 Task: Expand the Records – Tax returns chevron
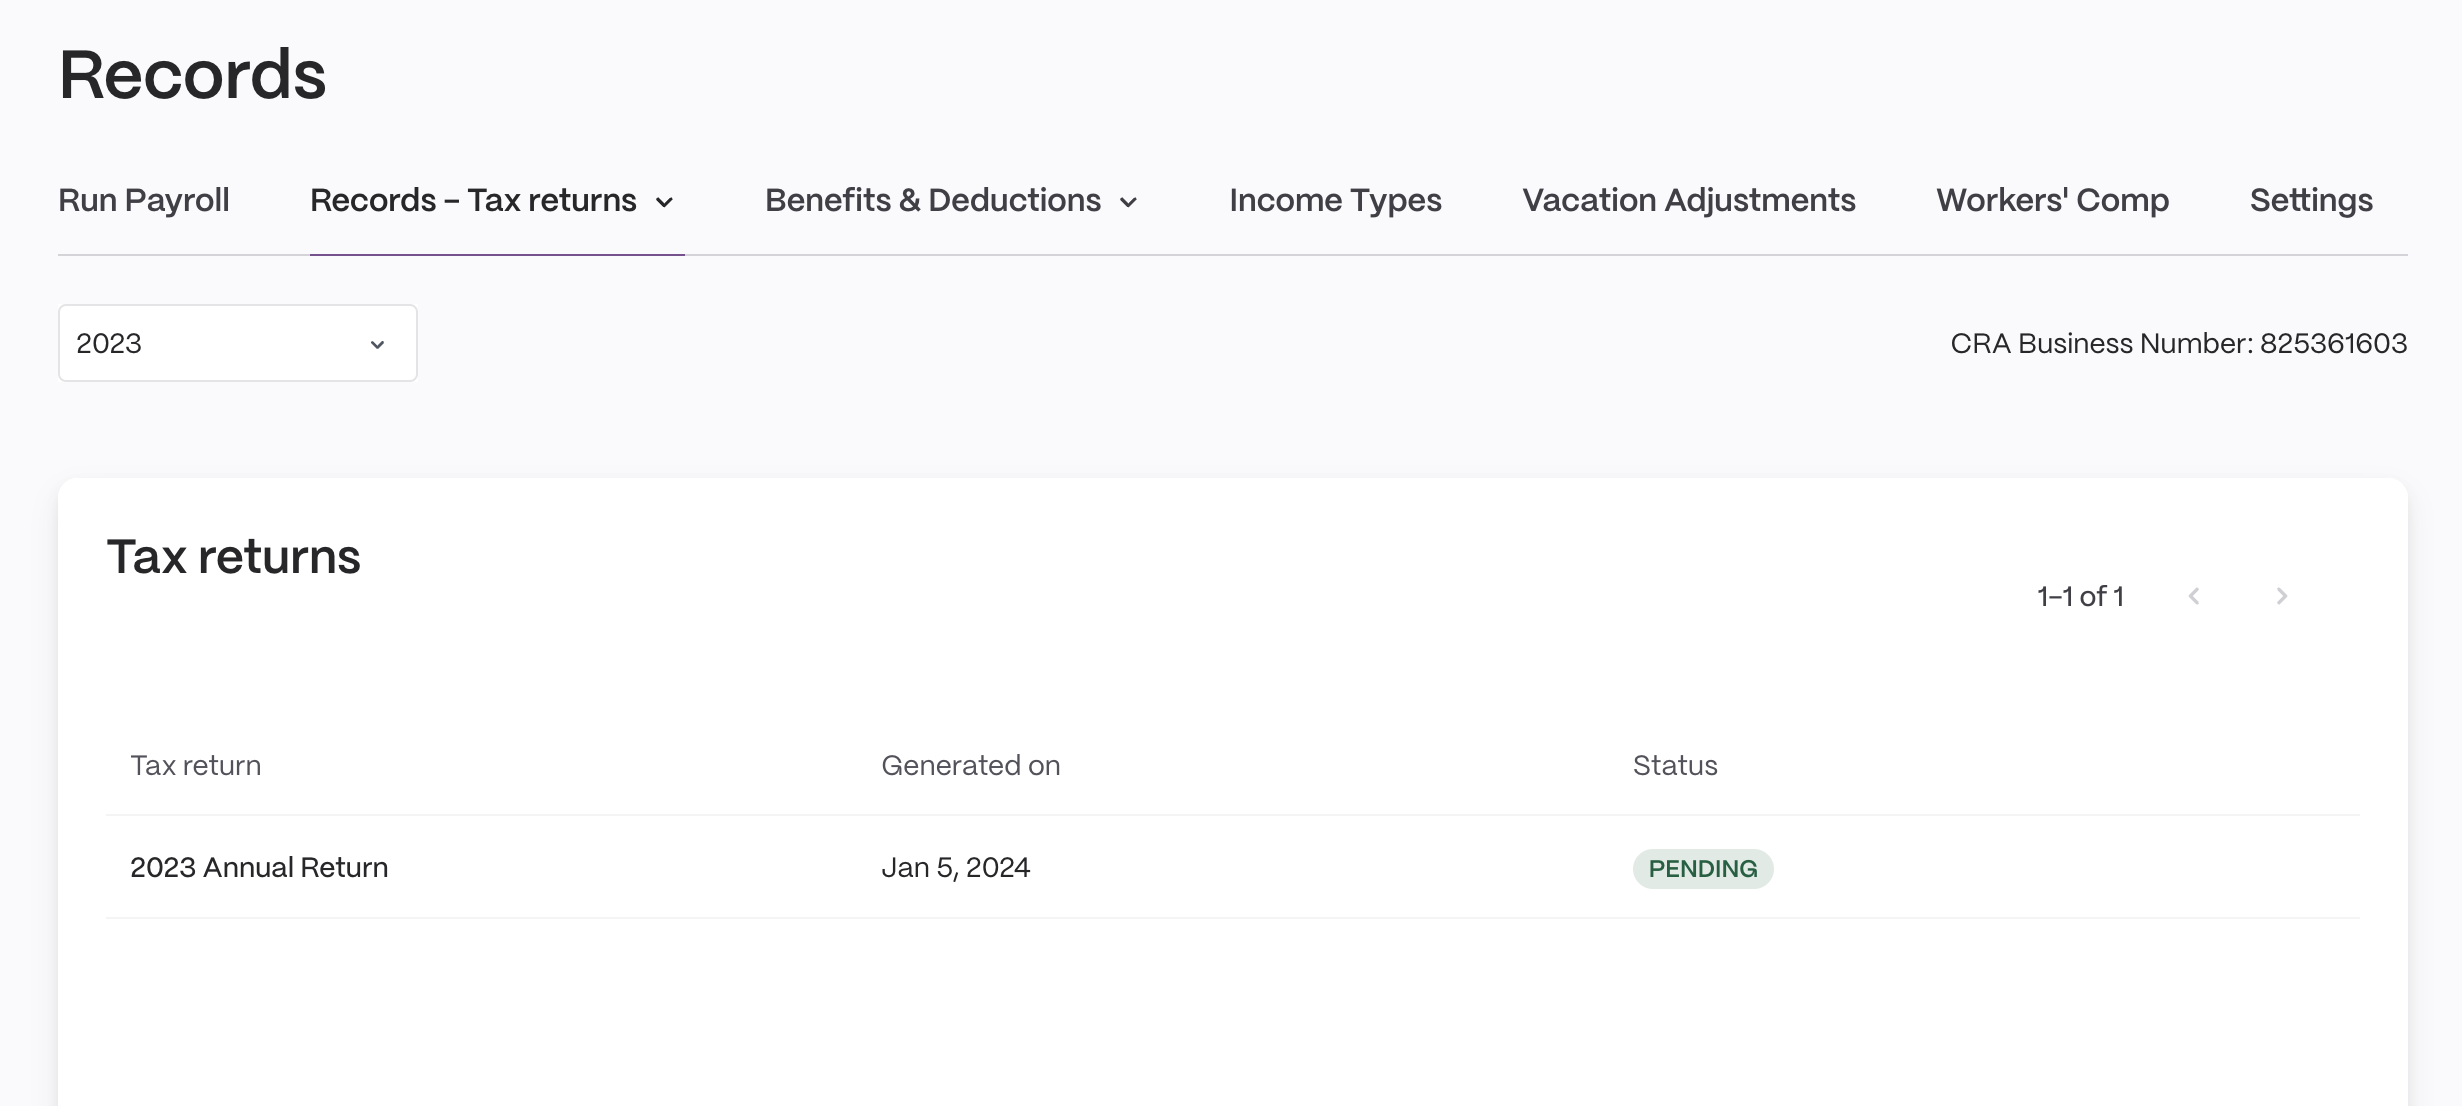pos(664,203)
